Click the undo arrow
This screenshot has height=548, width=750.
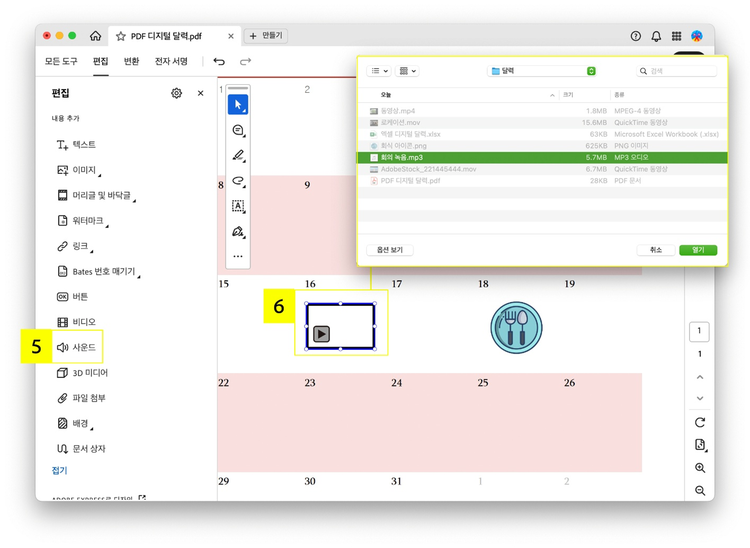(x=219, y=61)
